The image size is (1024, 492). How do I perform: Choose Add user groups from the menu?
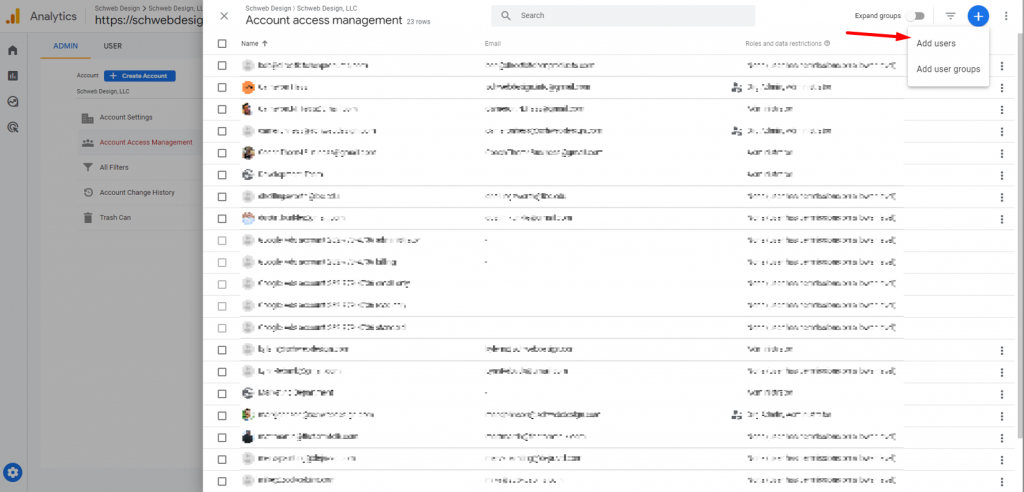pyautogui.click(x=948, y=69)
